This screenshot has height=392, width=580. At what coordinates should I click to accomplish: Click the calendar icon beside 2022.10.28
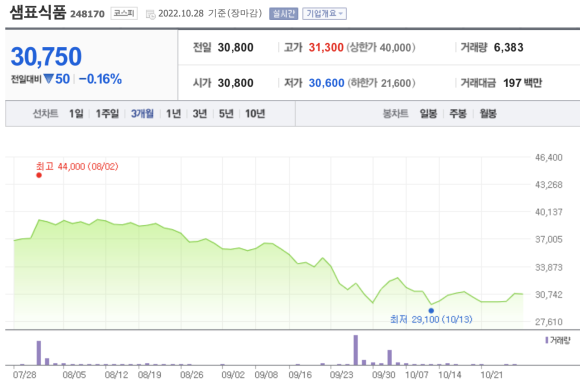click(x=151, y=14)
